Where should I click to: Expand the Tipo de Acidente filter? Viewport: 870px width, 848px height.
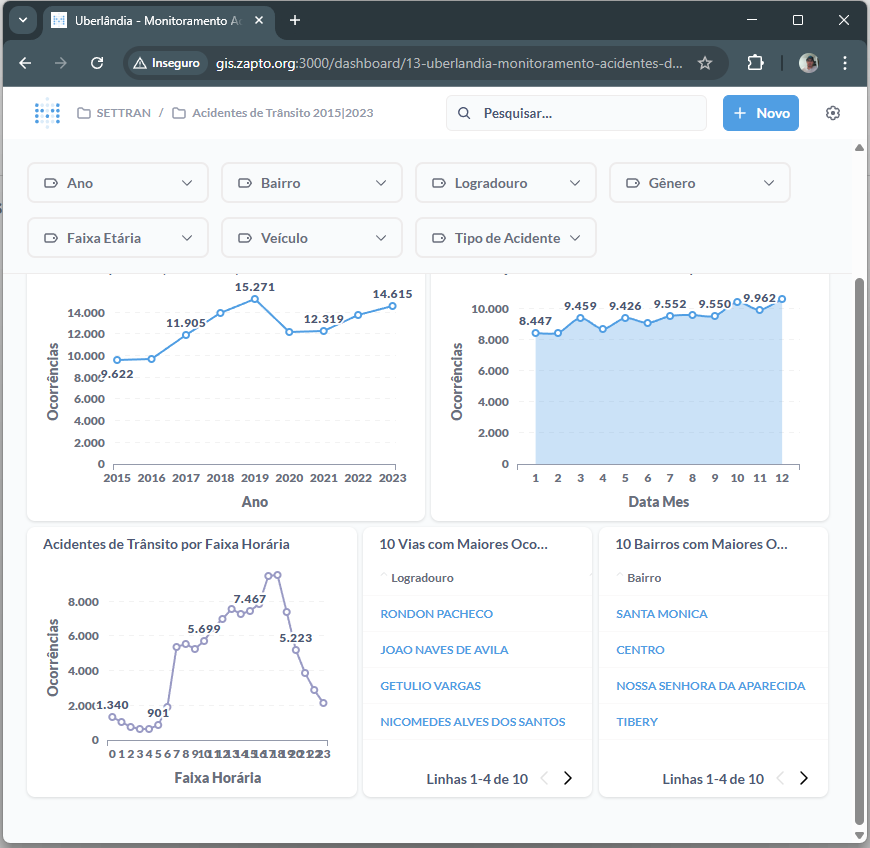505,238
